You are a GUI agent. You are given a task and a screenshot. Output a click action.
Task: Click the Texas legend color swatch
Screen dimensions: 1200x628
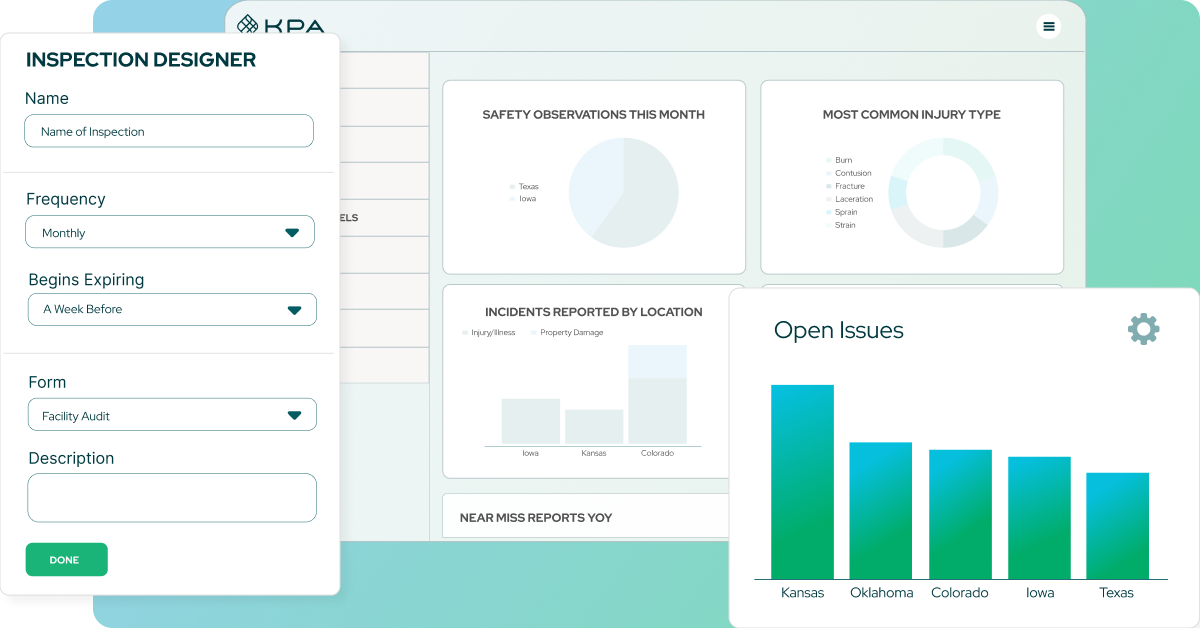coord(511,186)
